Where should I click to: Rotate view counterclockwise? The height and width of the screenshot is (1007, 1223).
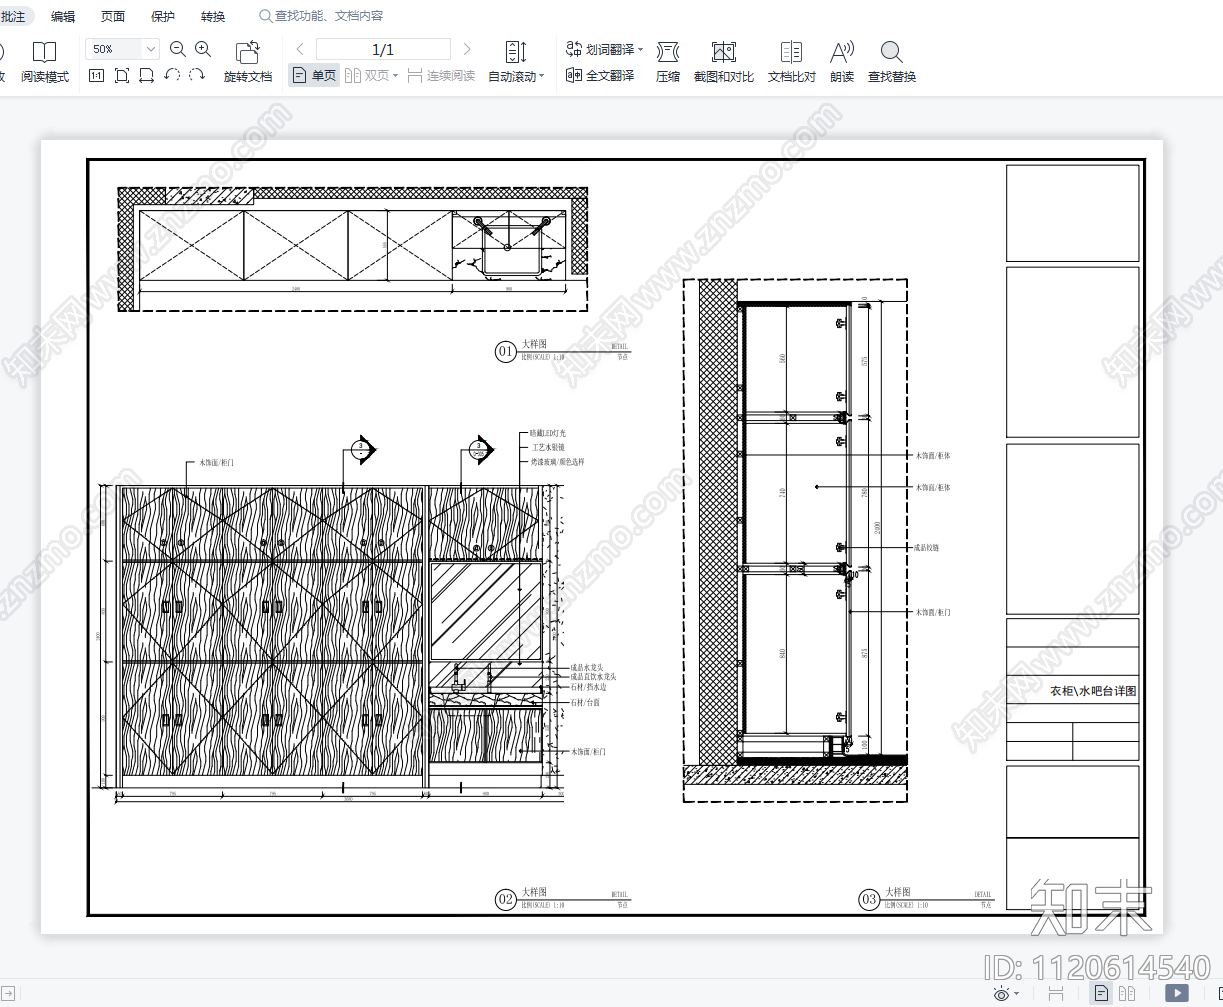172,75
